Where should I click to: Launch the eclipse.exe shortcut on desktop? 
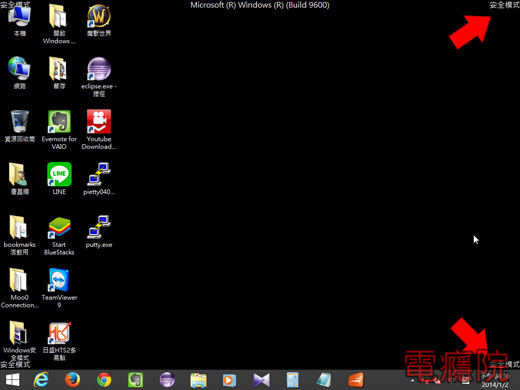click(x=99, y=77)
